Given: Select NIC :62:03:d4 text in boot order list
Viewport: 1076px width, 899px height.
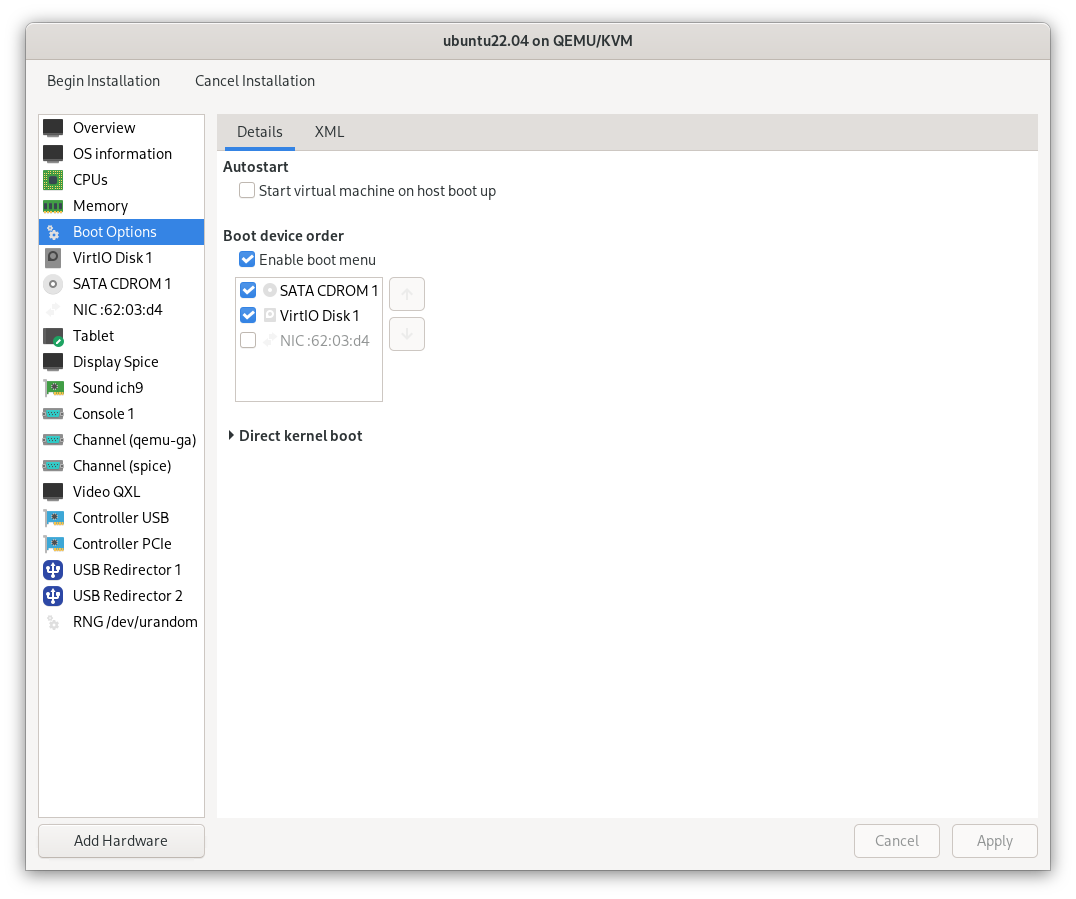Looking at the screenshot, I should pos(325,341).
